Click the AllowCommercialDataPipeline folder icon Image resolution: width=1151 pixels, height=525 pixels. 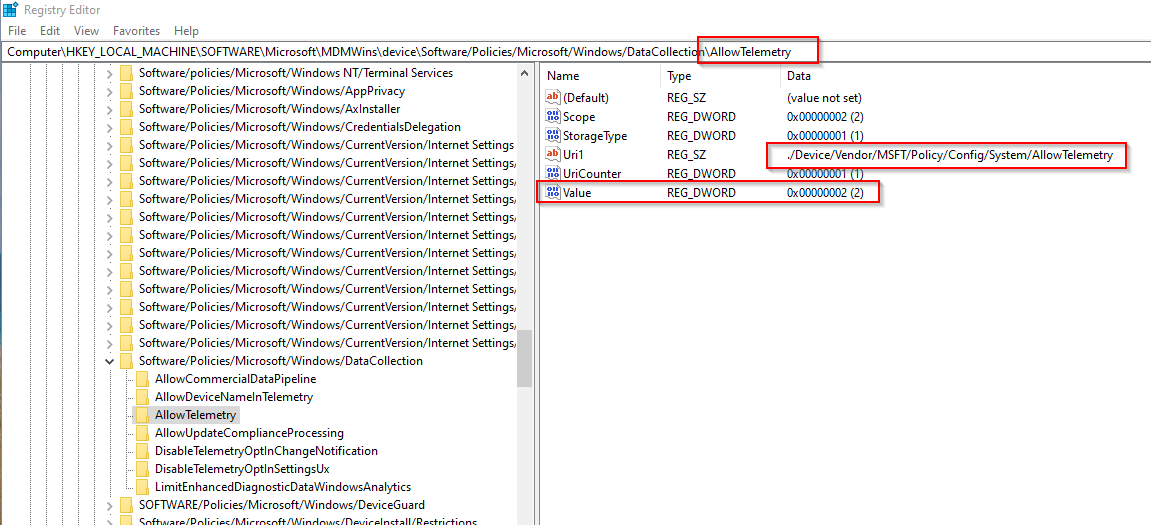pos(142,379)
